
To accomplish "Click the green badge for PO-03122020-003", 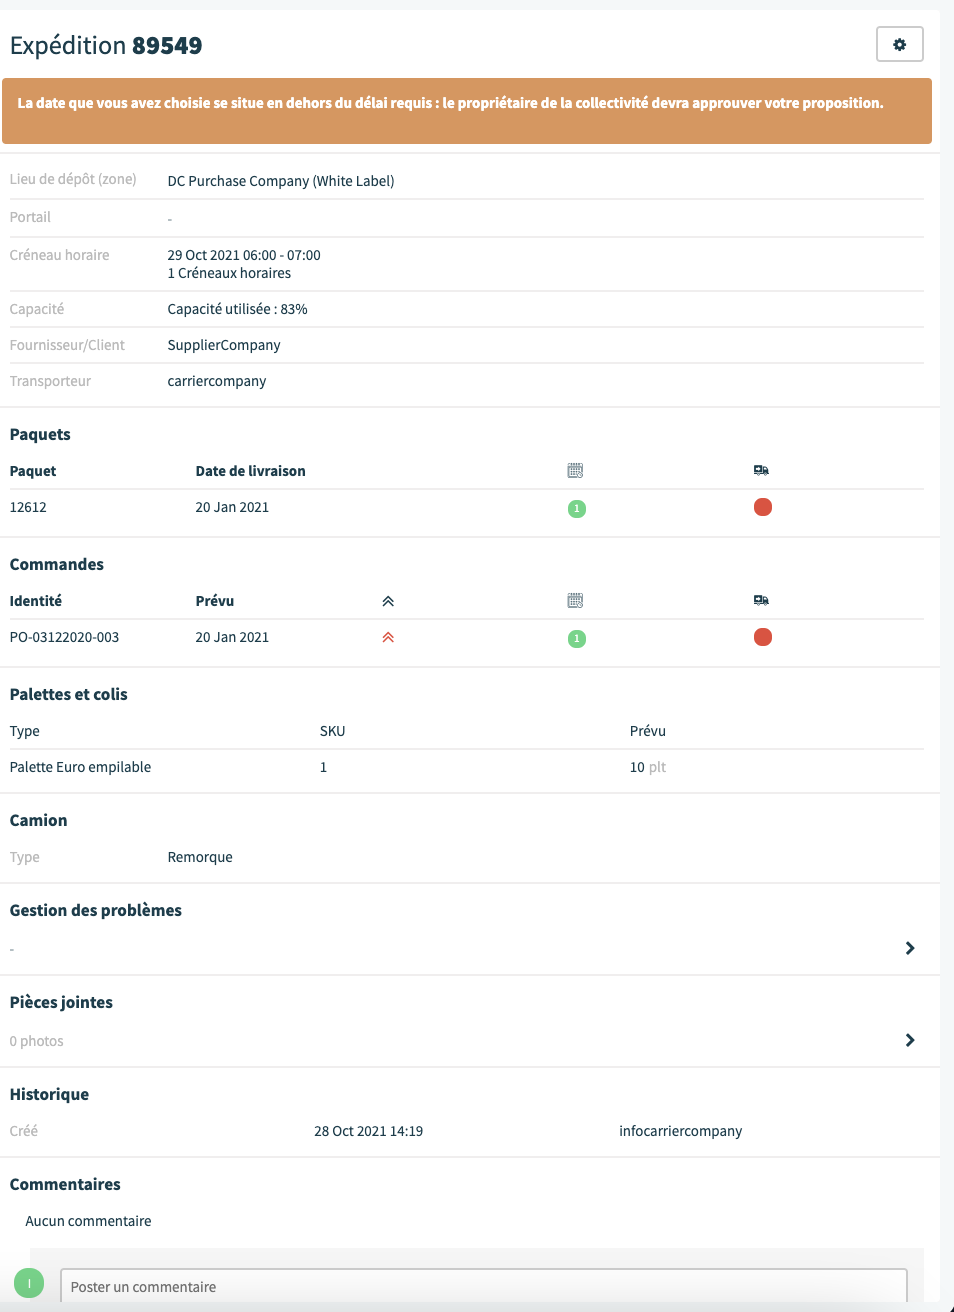I will tap(577, 638).
